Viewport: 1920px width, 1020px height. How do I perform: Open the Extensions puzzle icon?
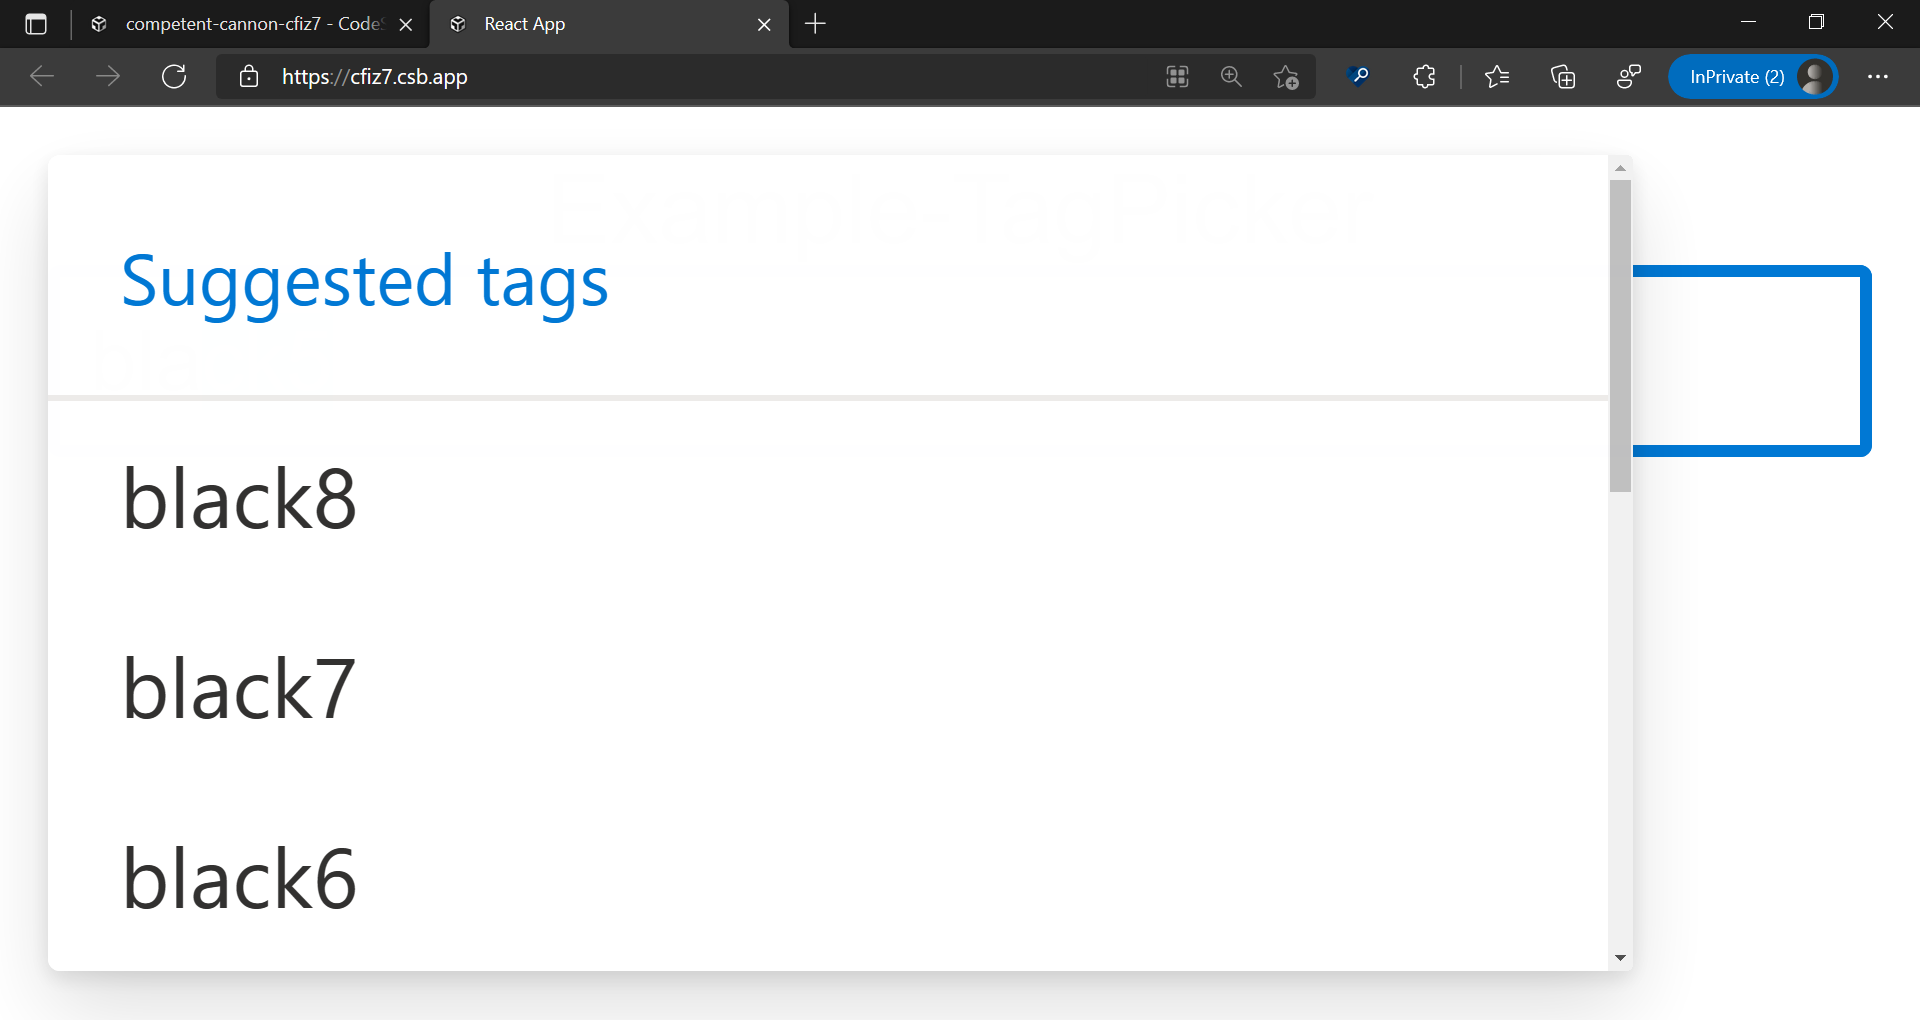[1425, 77]
